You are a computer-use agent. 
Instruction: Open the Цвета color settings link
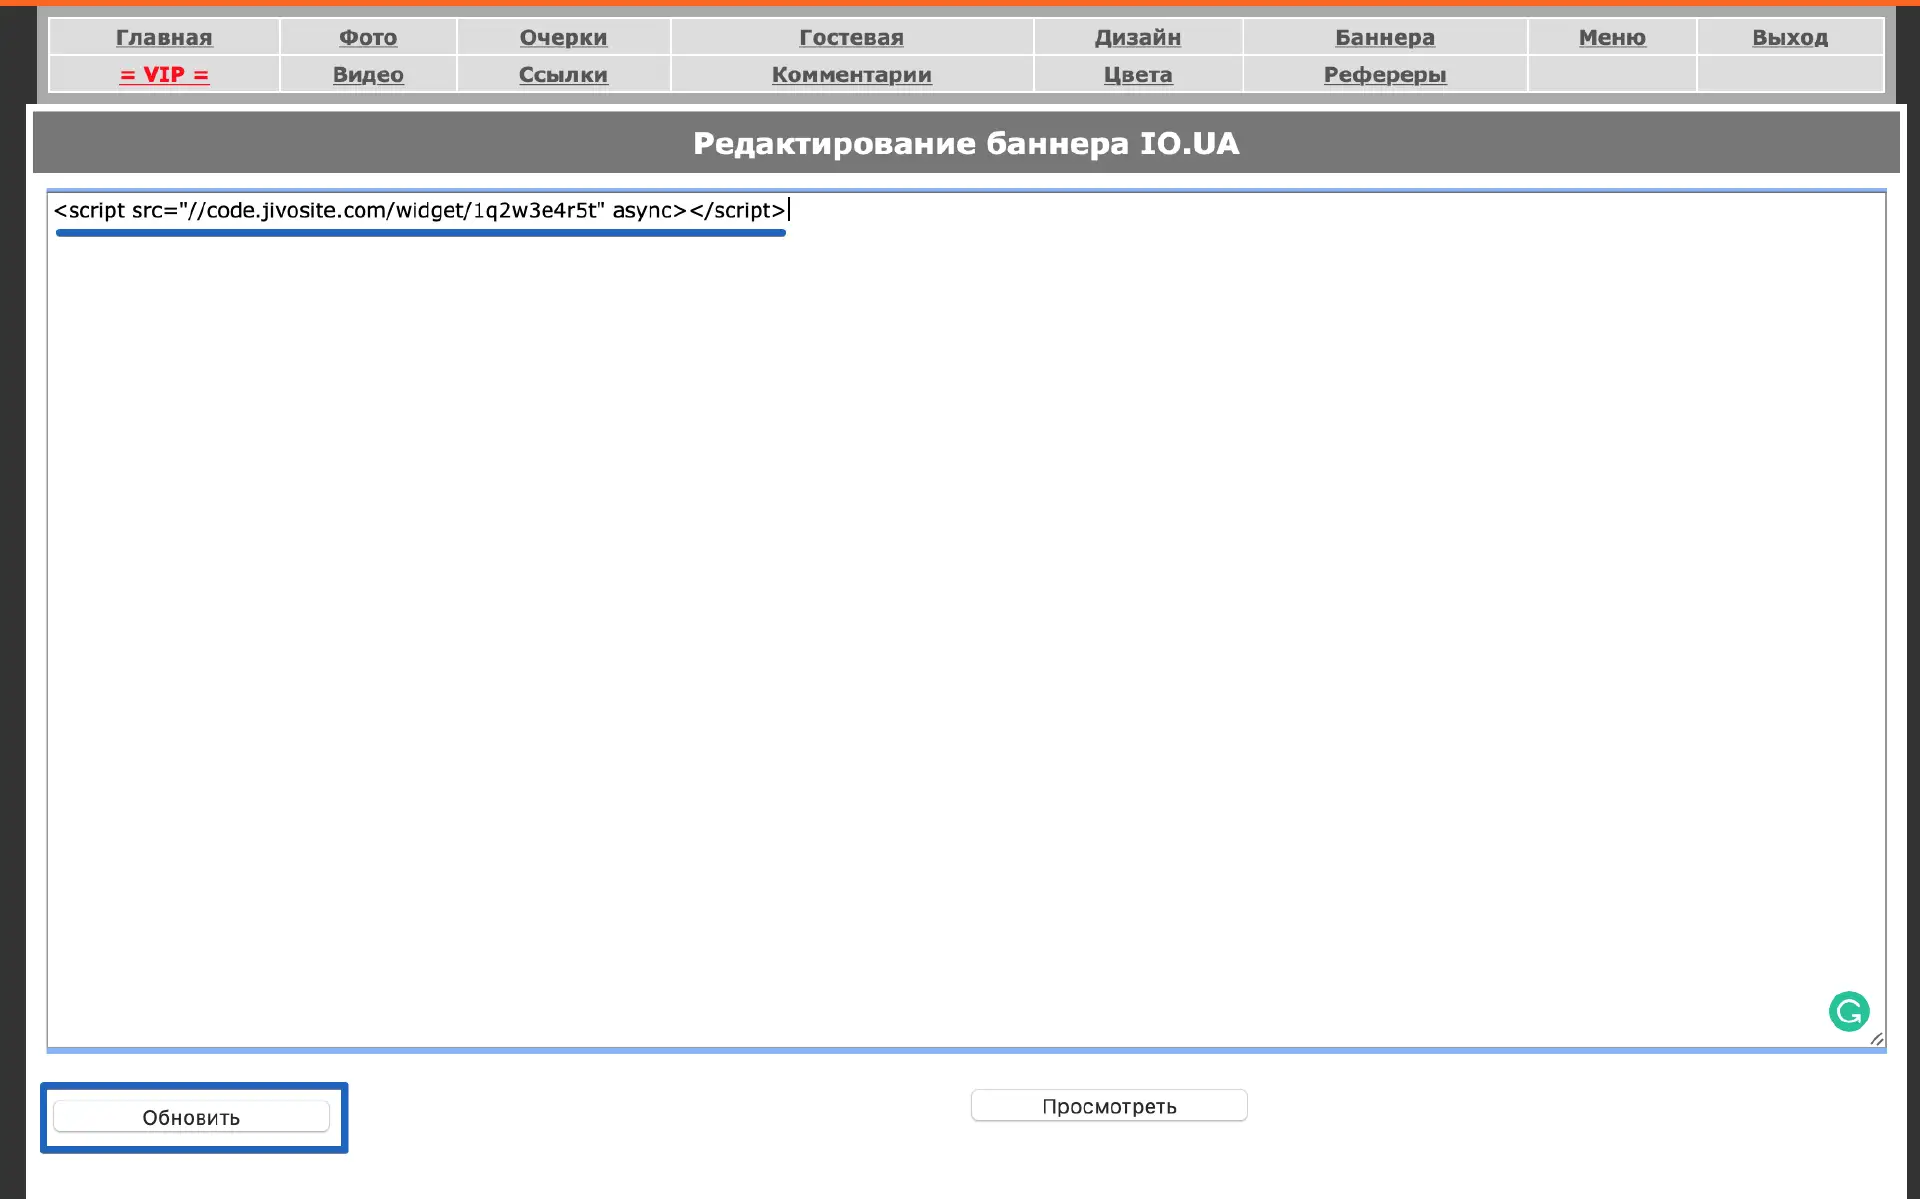1137,75
